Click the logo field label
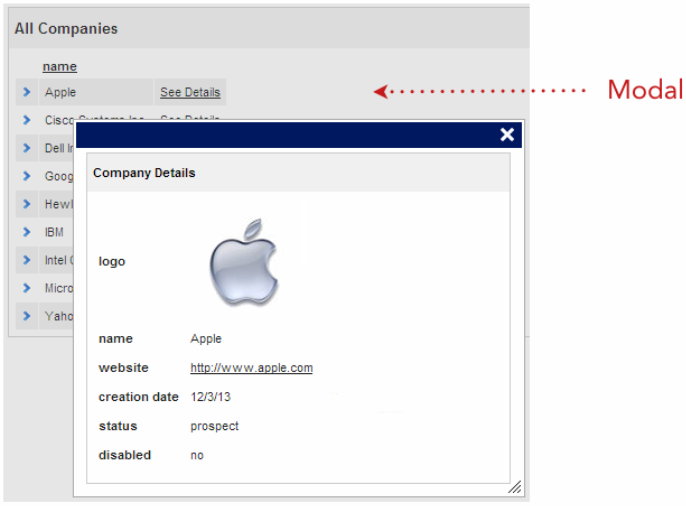 coord(112,262)
